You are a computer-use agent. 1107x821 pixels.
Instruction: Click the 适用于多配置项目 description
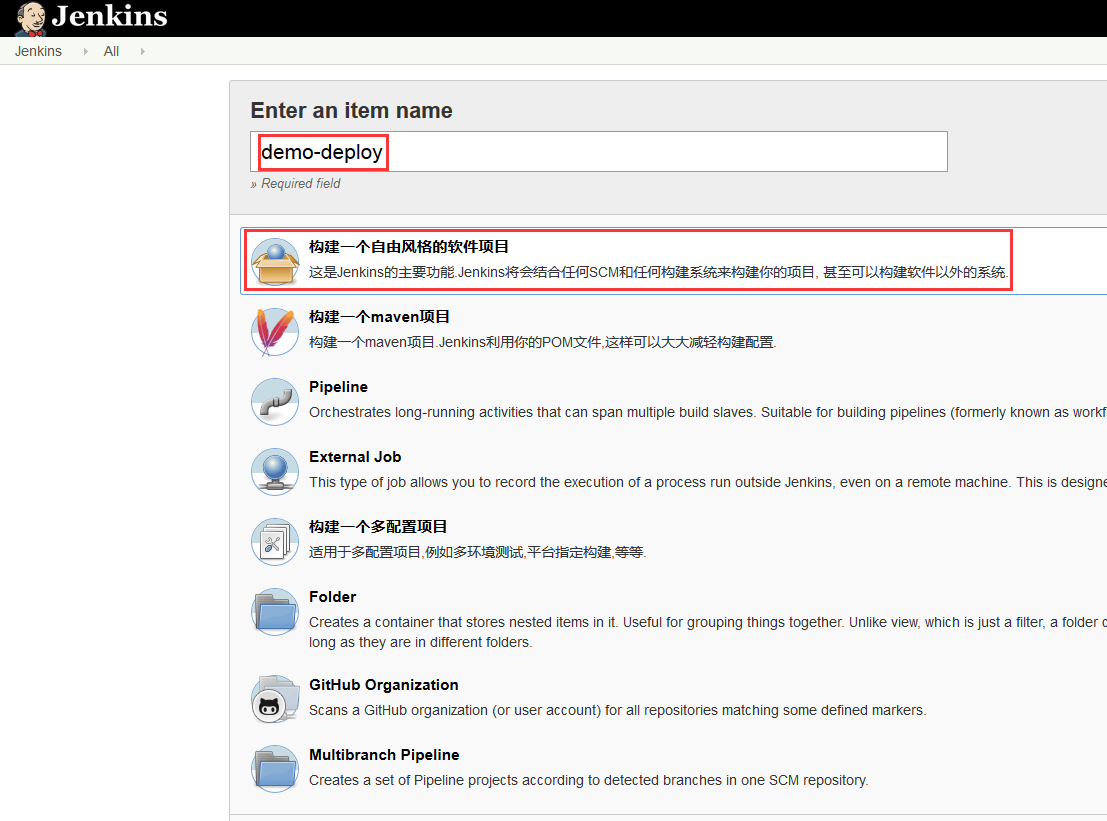pos(477,552)
